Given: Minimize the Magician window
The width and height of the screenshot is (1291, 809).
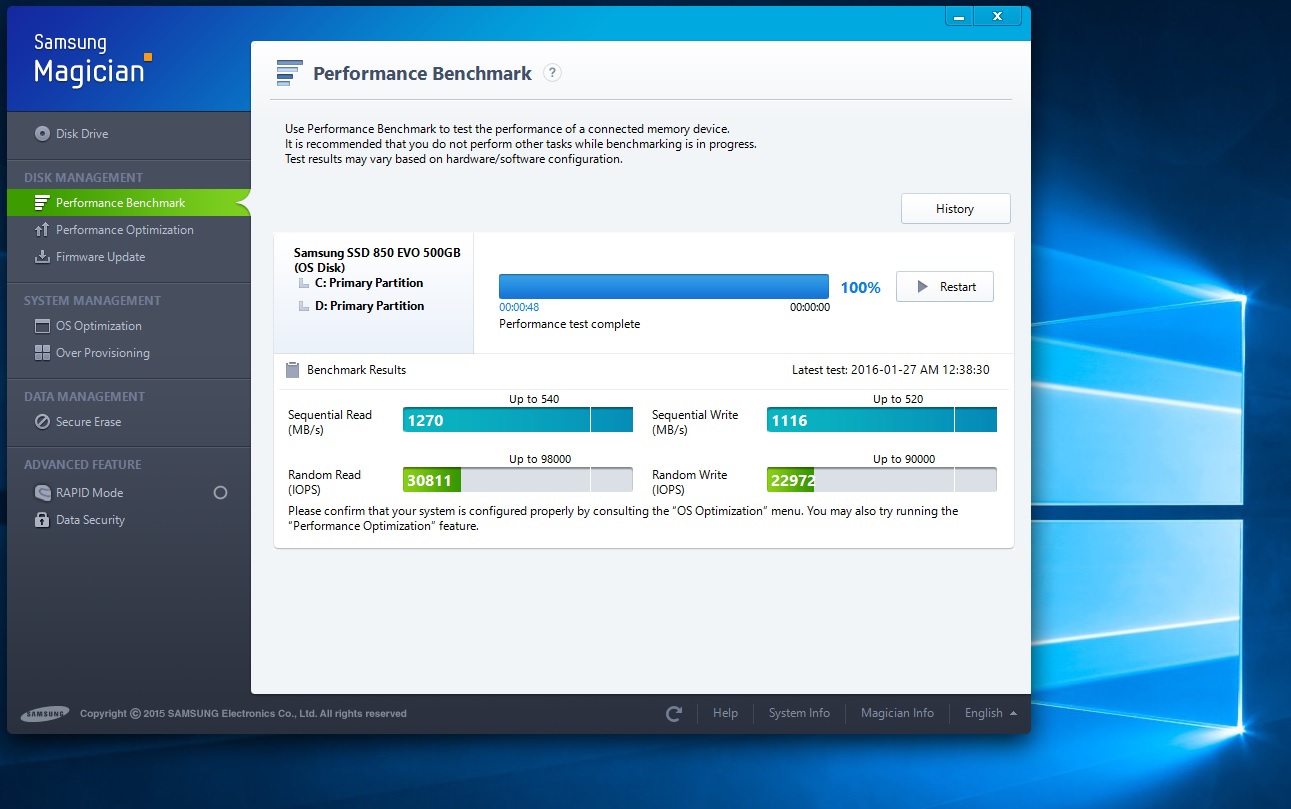Looking at the screenshot, I should (x=958, y=16).
